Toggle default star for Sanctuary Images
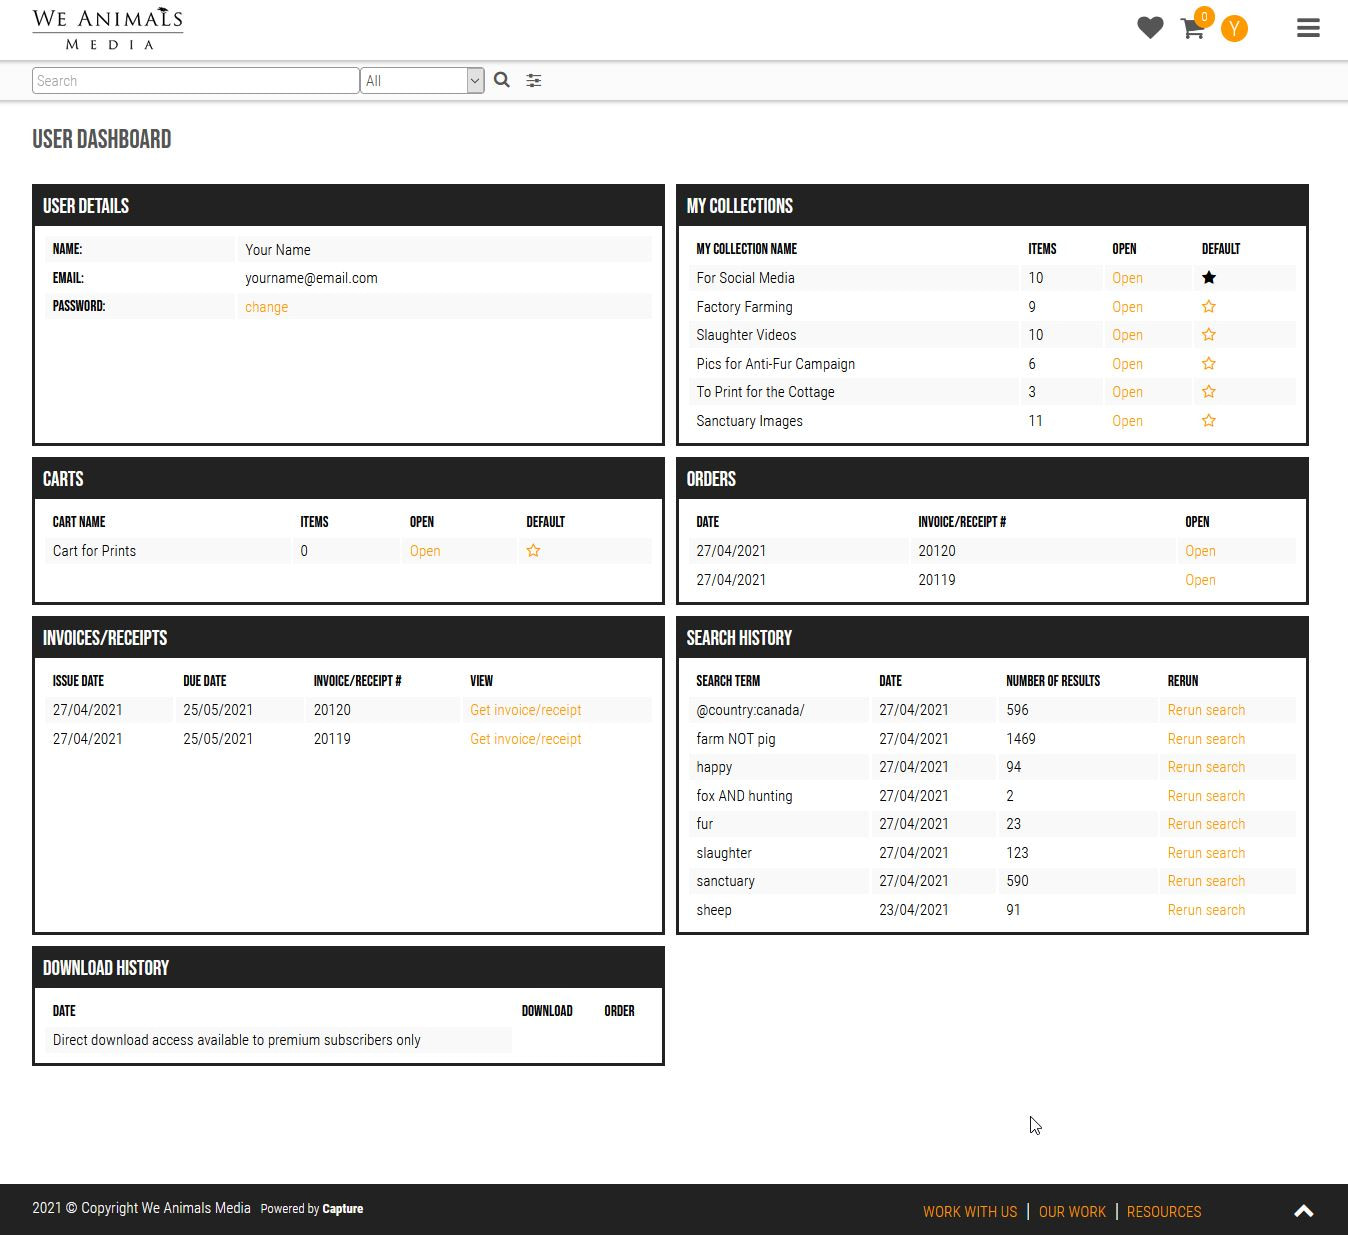 1208,421
